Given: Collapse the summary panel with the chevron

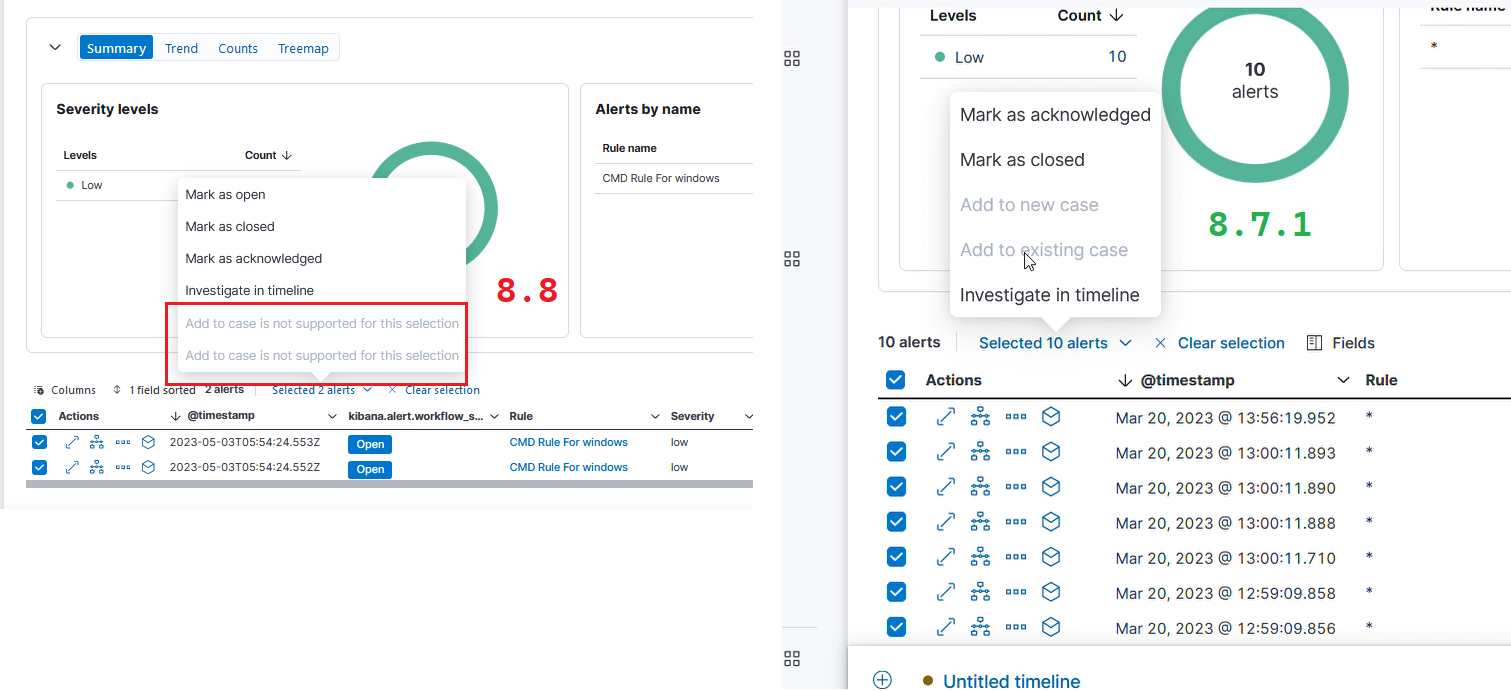Looking at the screenshot, I should 55,47.
